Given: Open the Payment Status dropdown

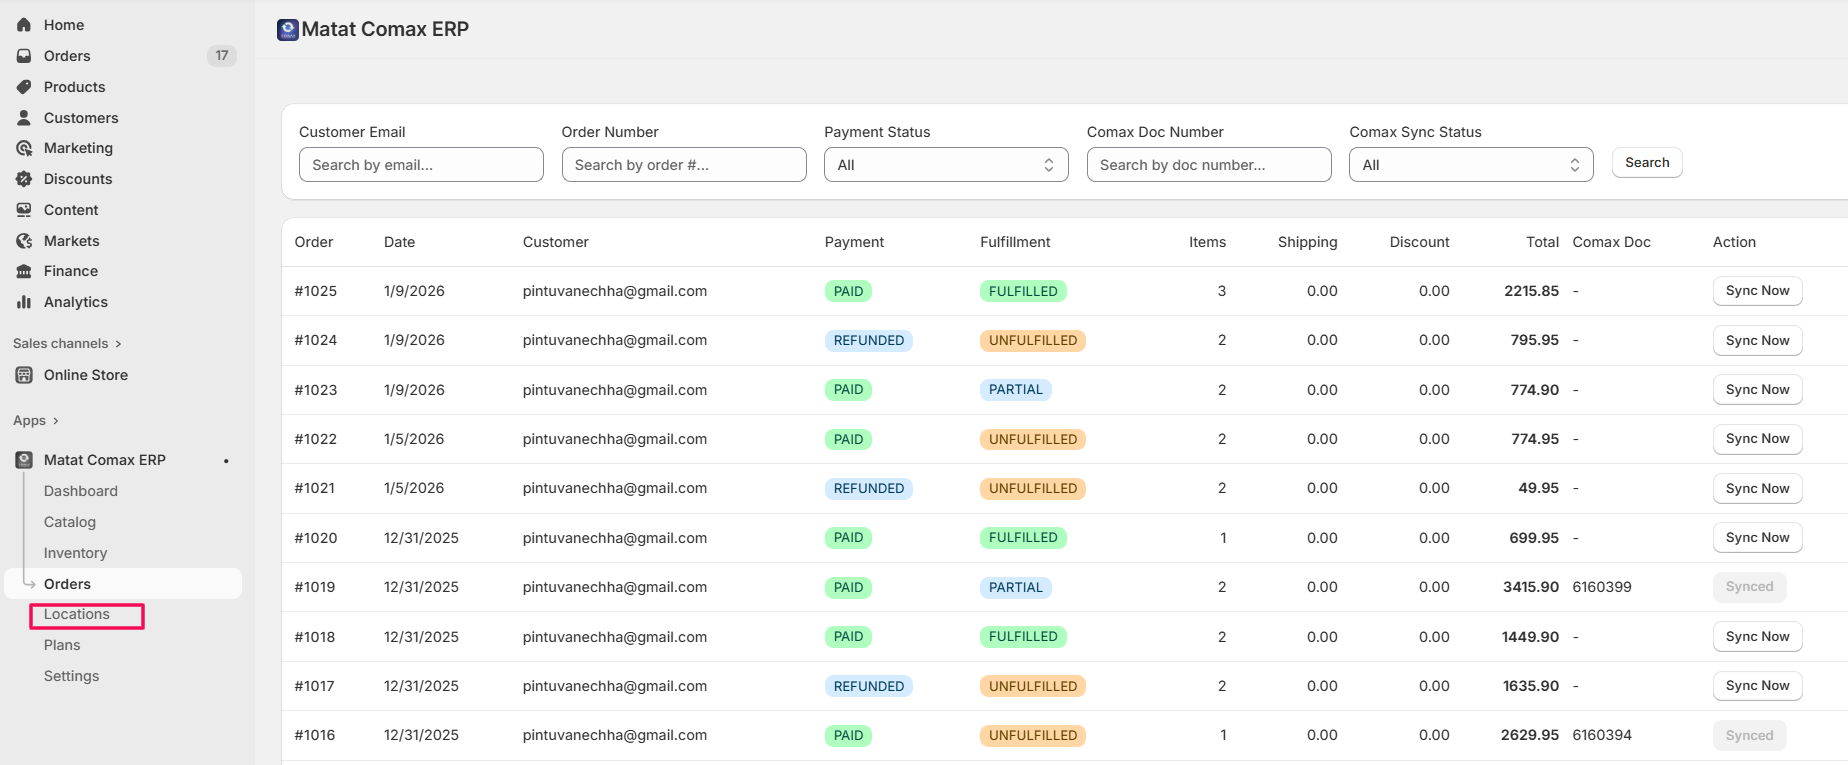Looking at the screenshot, I should (945, 165).
